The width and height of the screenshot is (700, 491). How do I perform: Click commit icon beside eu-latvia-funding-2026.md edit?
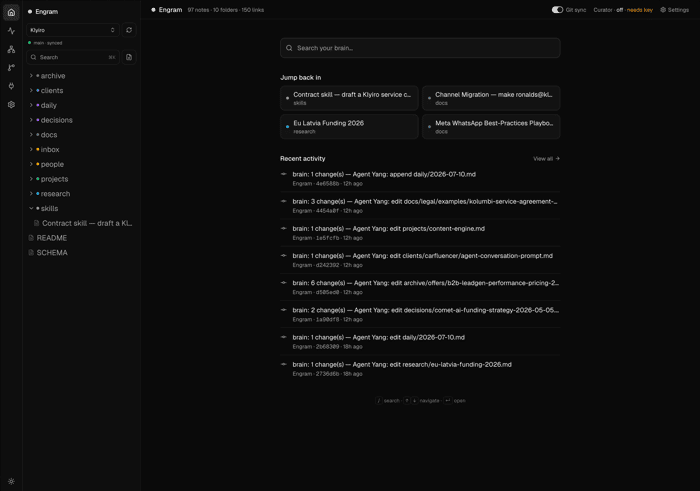283,364
